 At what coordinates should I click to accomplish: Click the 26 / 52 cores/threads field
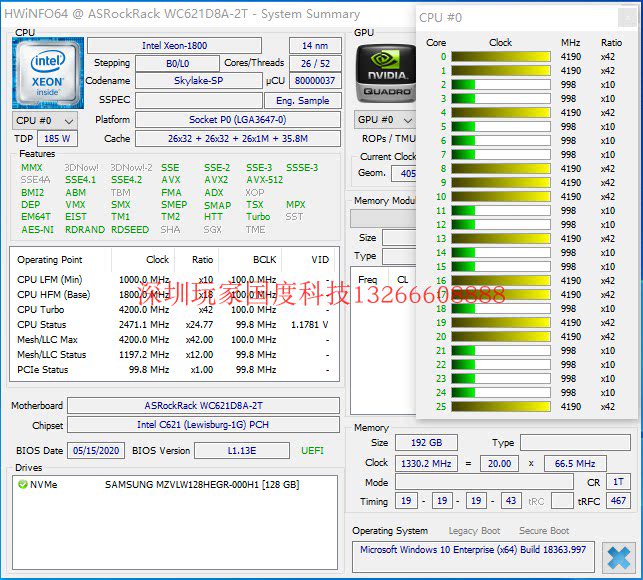[x=315, y=64]
